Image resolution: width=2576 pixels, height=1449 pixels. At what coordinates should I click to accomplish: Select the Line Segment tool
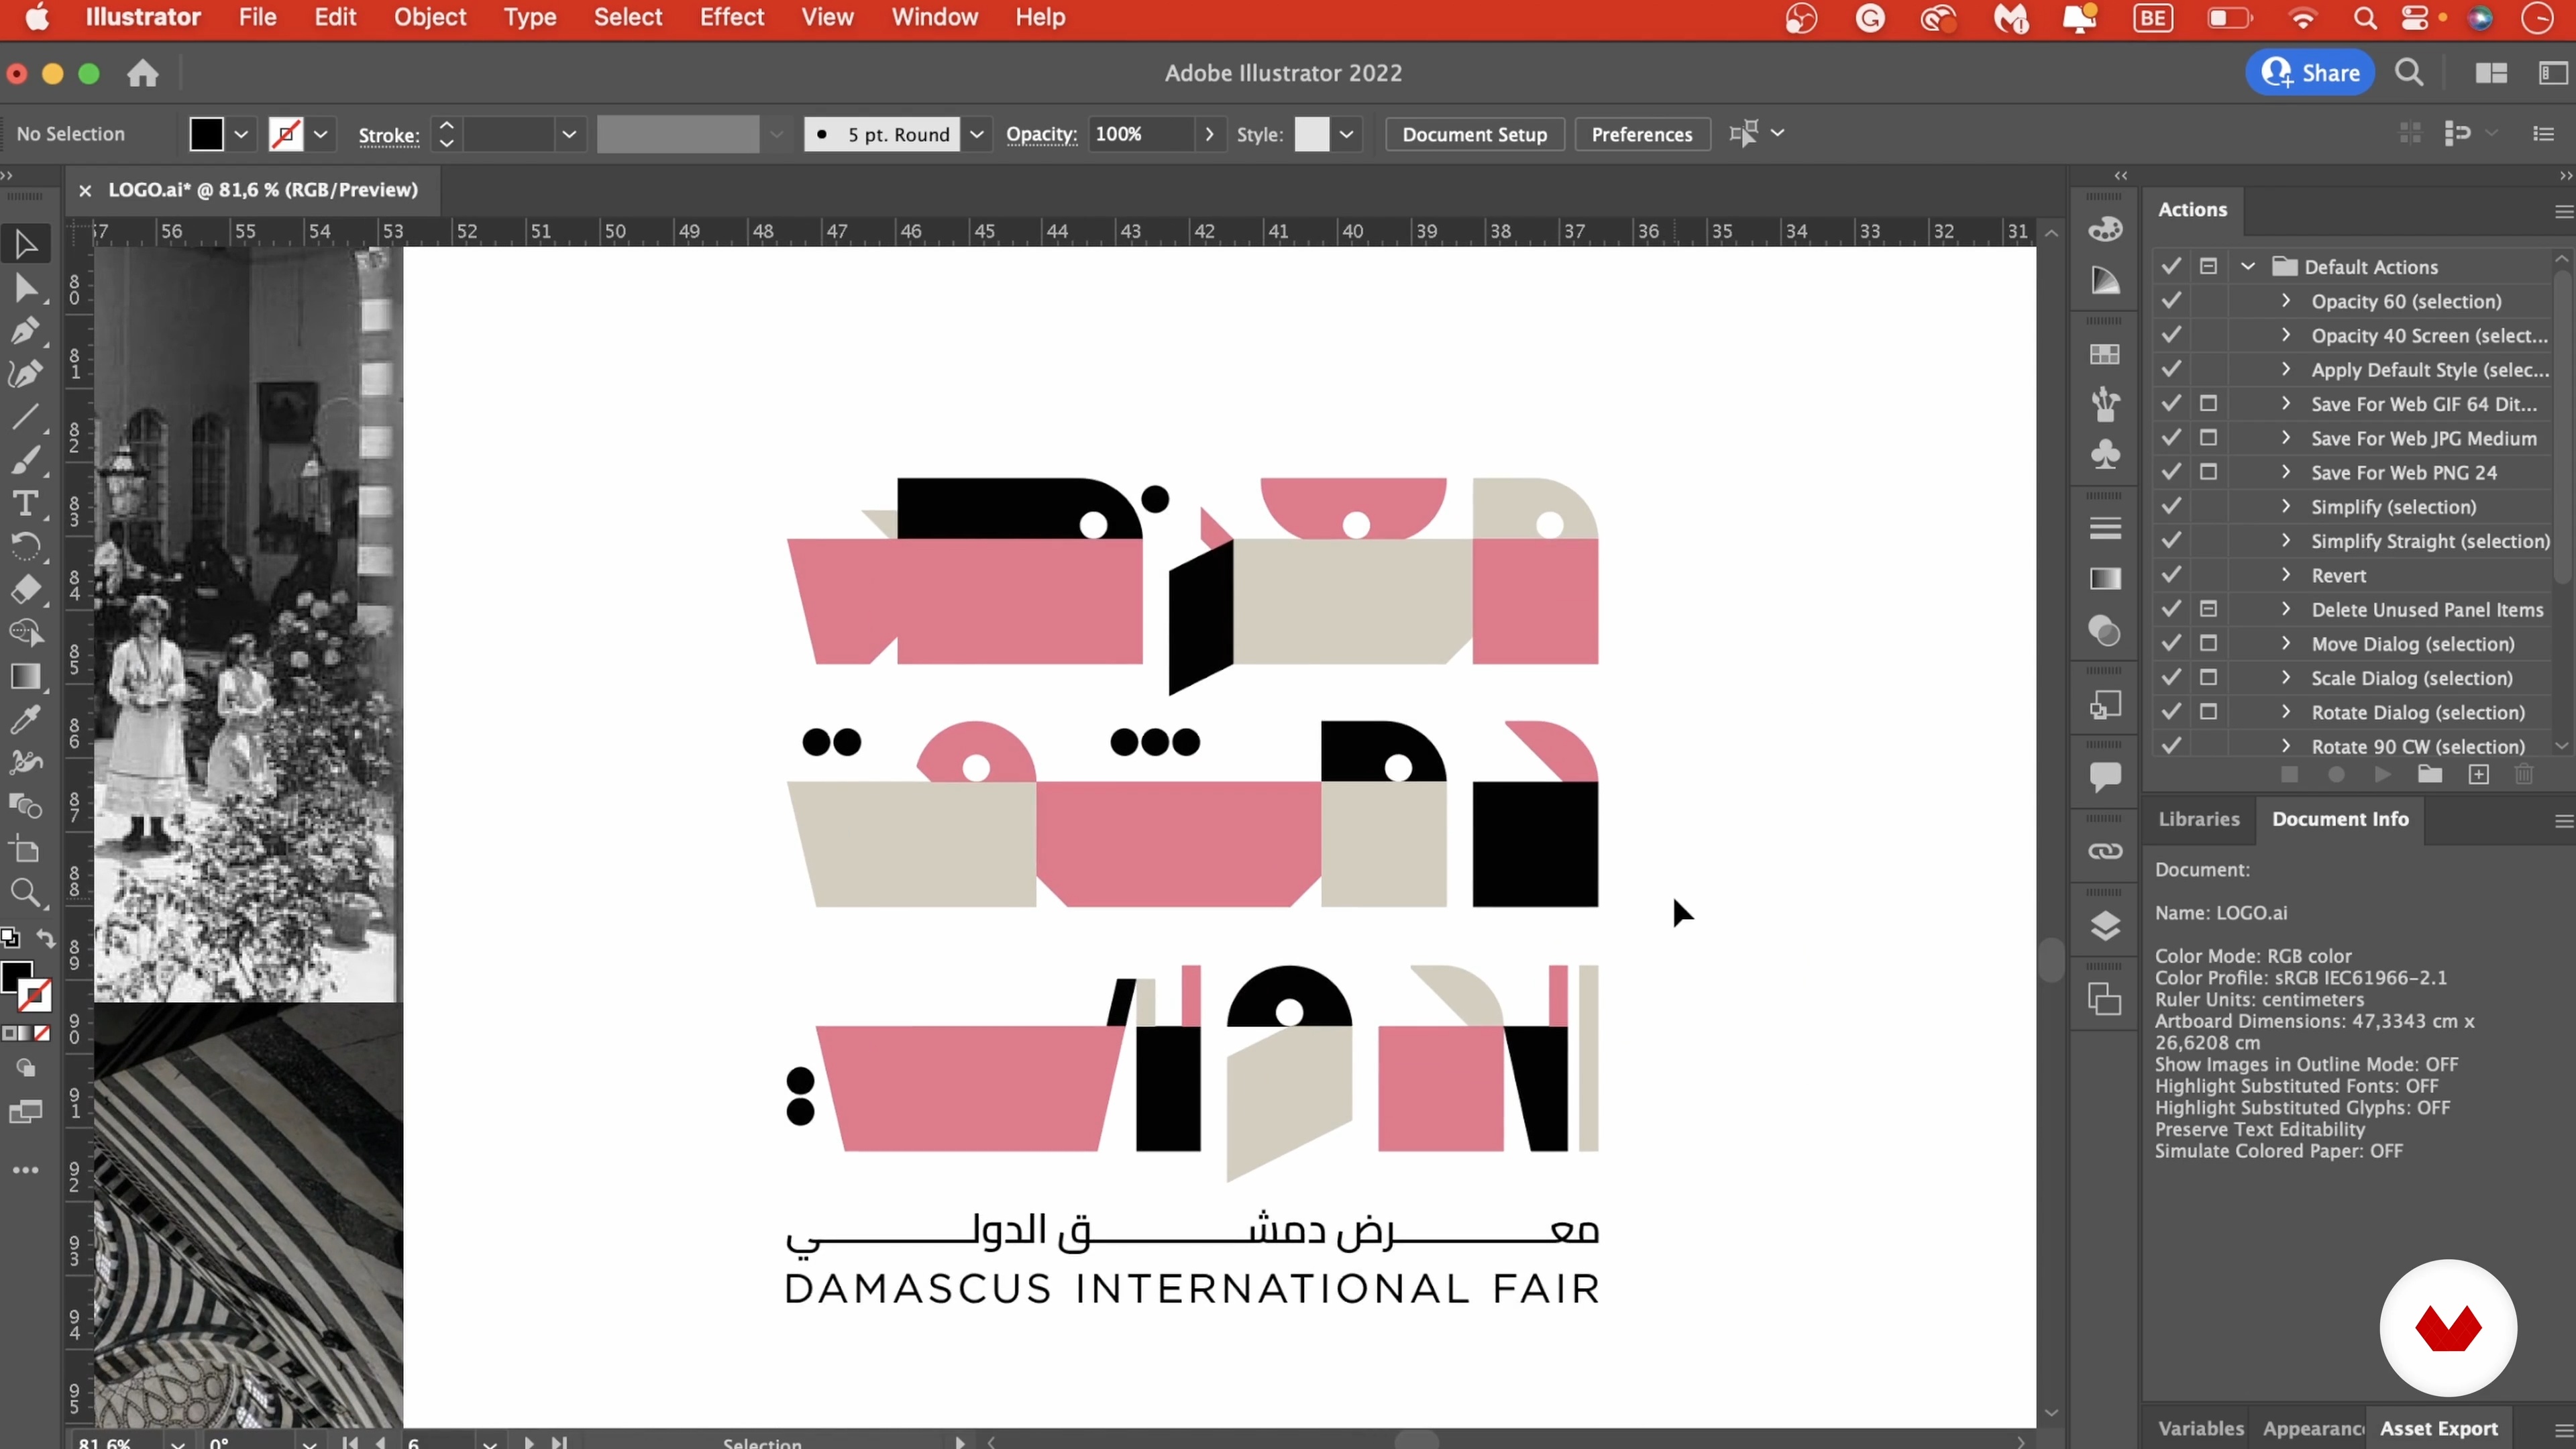[x=26, y=417]
